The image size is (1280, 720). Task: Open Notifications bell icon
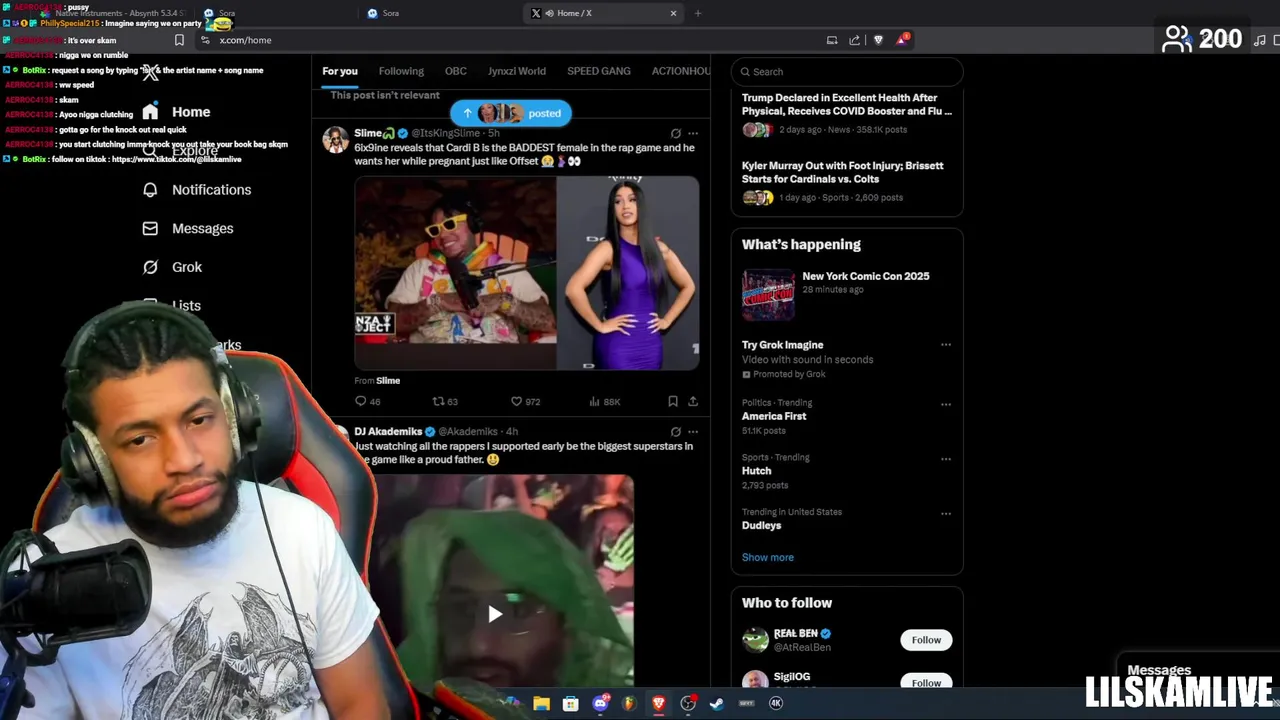pos(150,190)
